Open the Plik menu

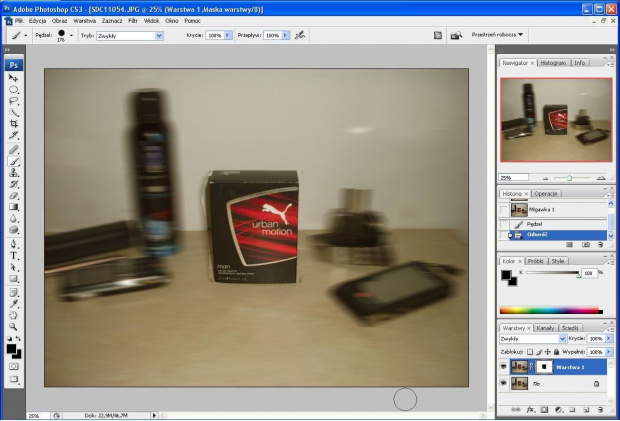(19, 21)
